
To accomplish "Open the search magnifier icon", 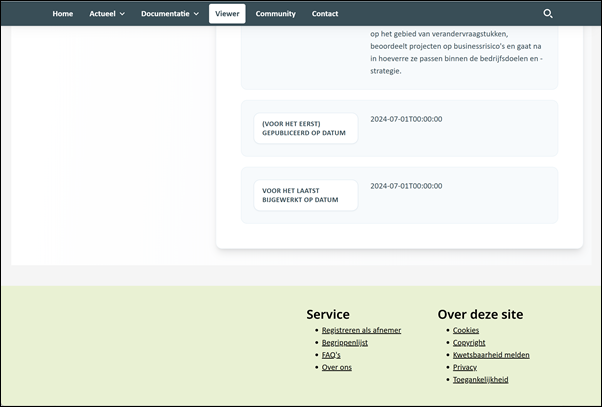I will [548, 14].
